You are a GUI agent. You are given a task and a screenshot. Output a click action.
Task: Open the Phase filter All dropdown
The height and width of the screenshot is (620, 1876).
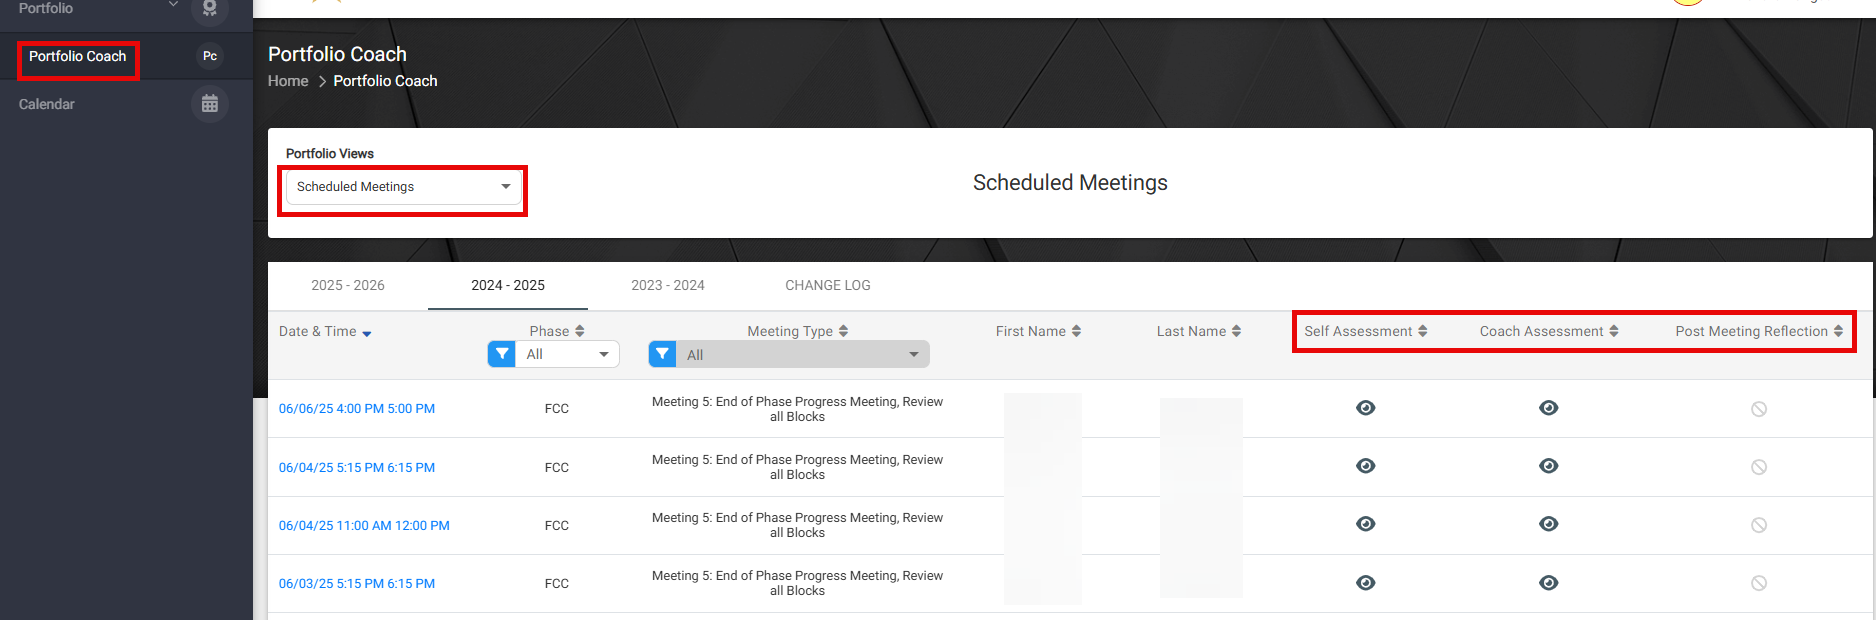(x=567, y=354)
